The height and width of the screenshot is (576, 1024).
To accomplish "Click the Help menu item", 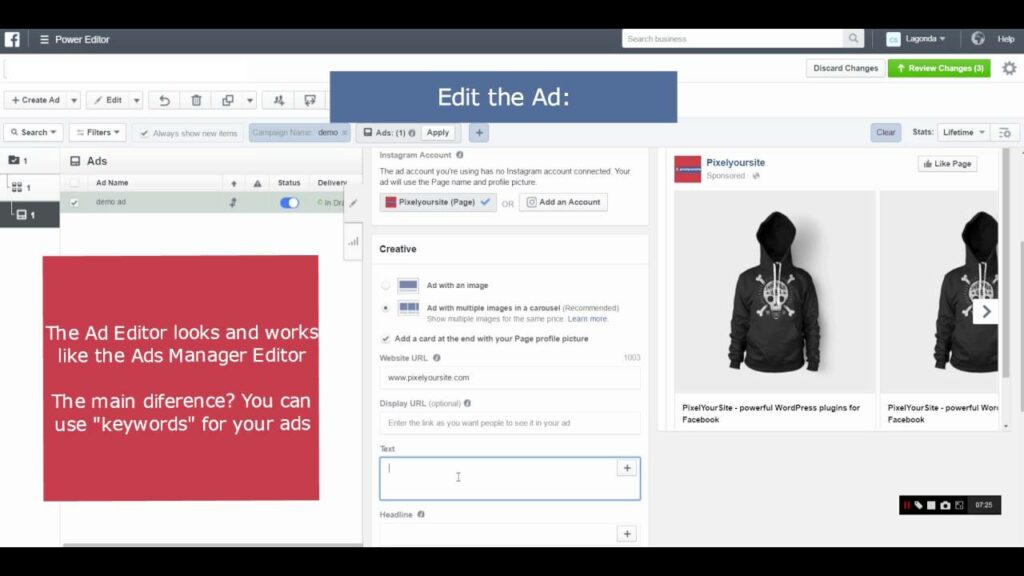I will tap(1006, 39).
